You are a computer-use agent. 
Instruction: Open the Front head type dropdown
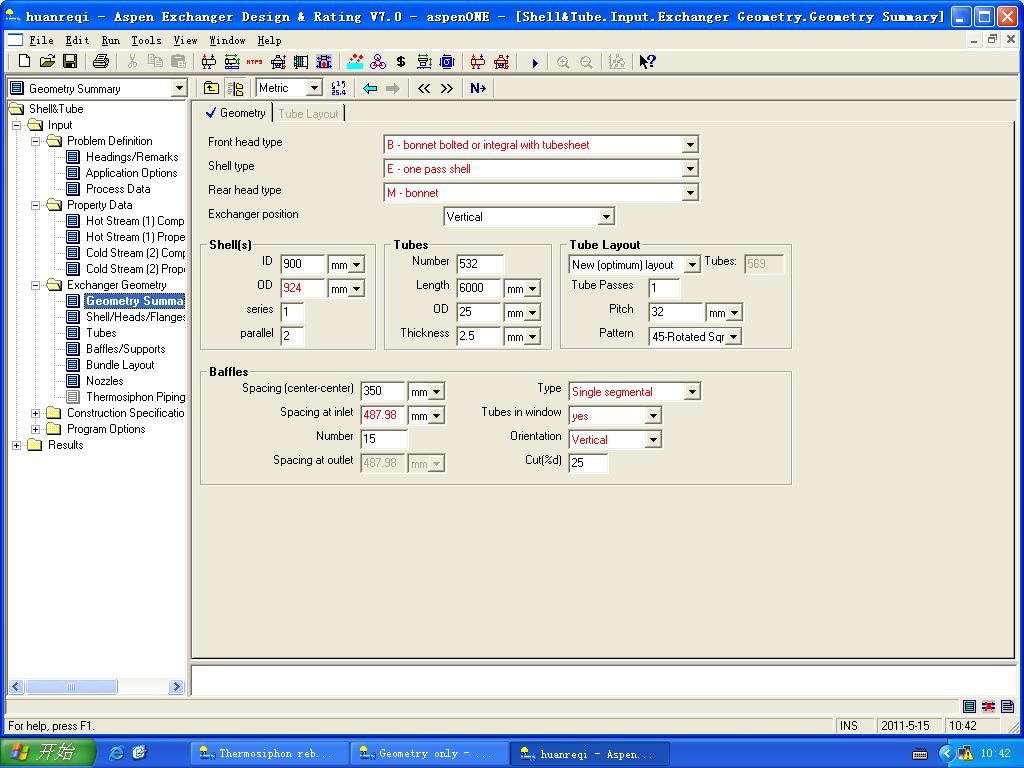tap(689, 145)
